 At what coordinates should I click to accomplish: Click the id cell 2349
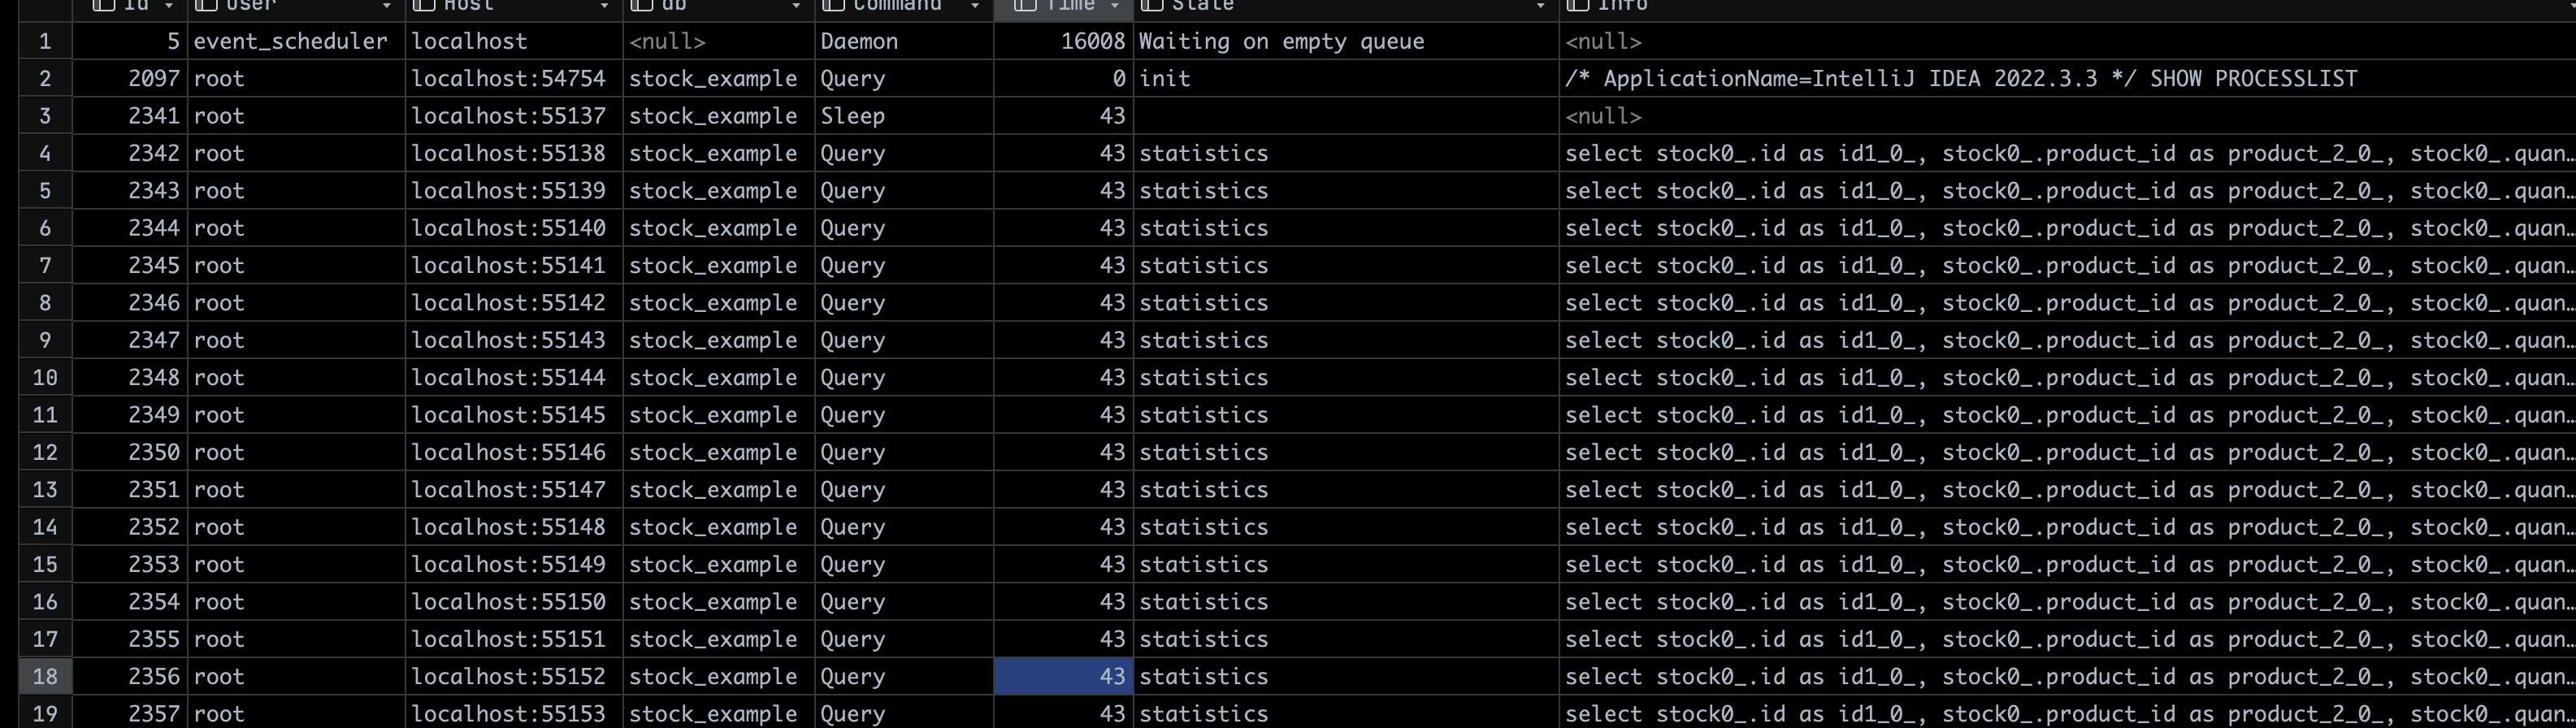[x=130, y=415]
